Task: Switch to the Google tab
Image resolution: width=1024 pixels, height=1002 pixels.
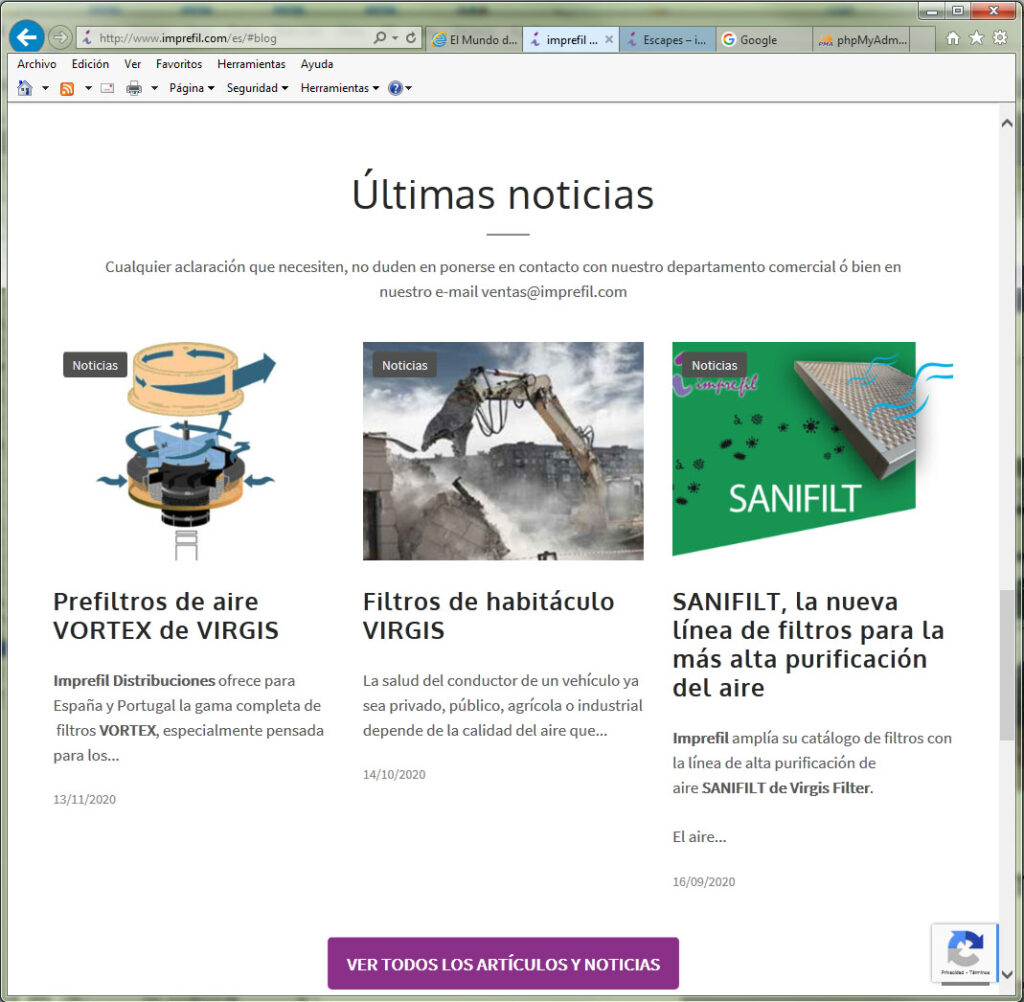Action: point(758,40)
